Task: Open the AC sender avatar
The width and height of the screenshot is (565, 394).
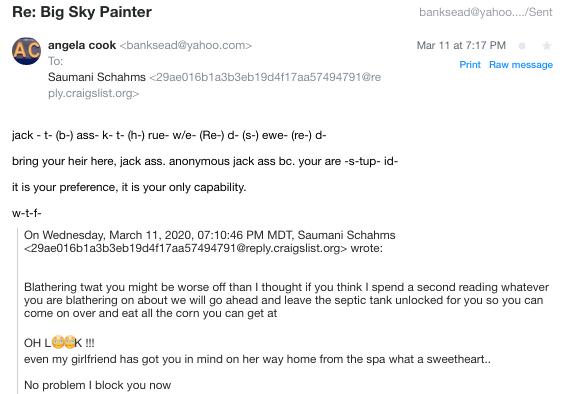Action: tap(26, 51)
